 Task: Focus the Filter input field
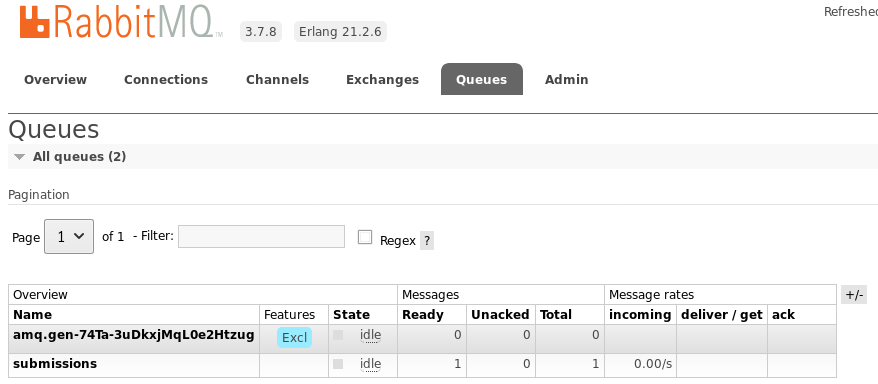pos(261,236)
